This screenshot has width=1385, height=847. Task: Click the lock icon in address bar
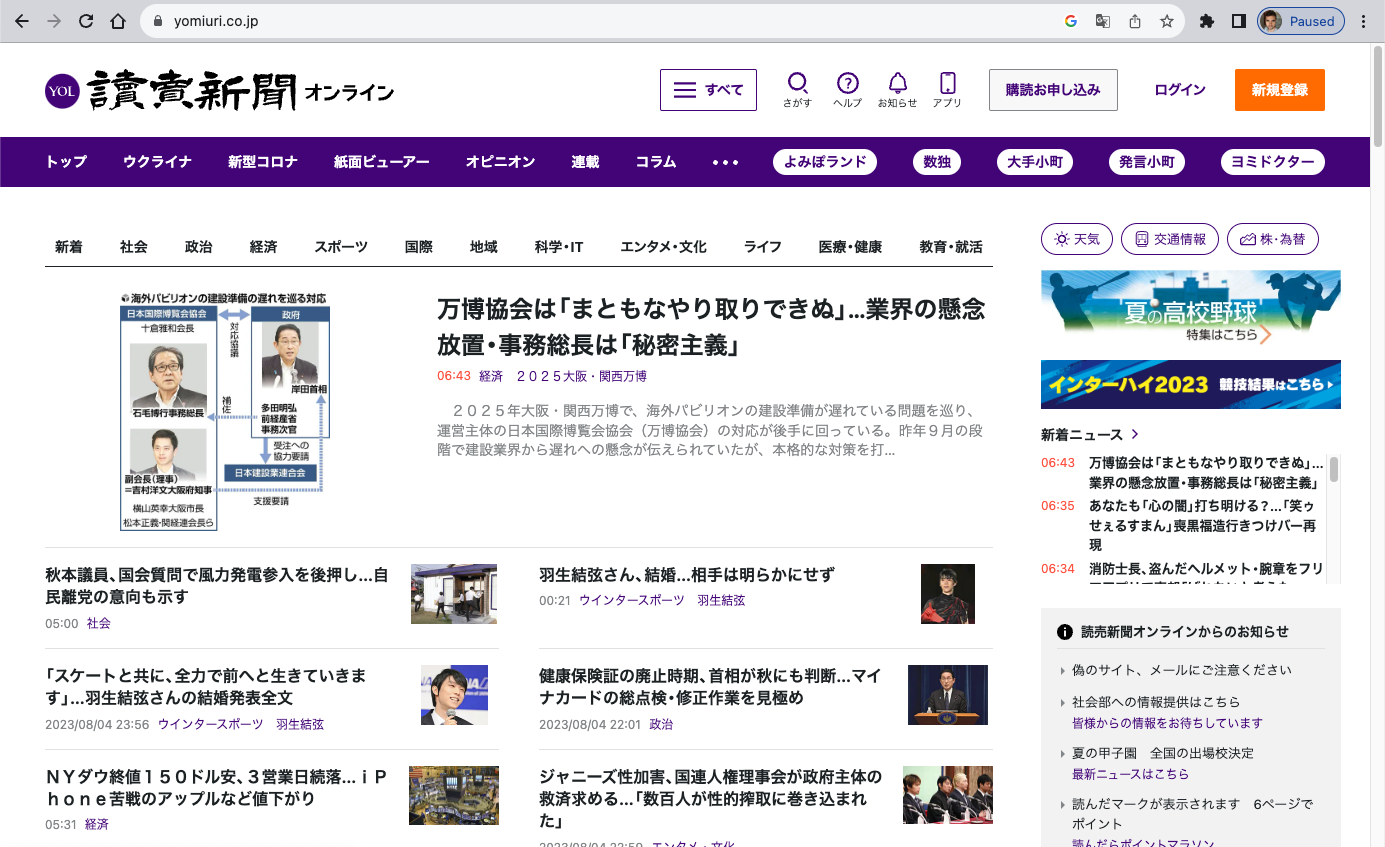[159, 21]
